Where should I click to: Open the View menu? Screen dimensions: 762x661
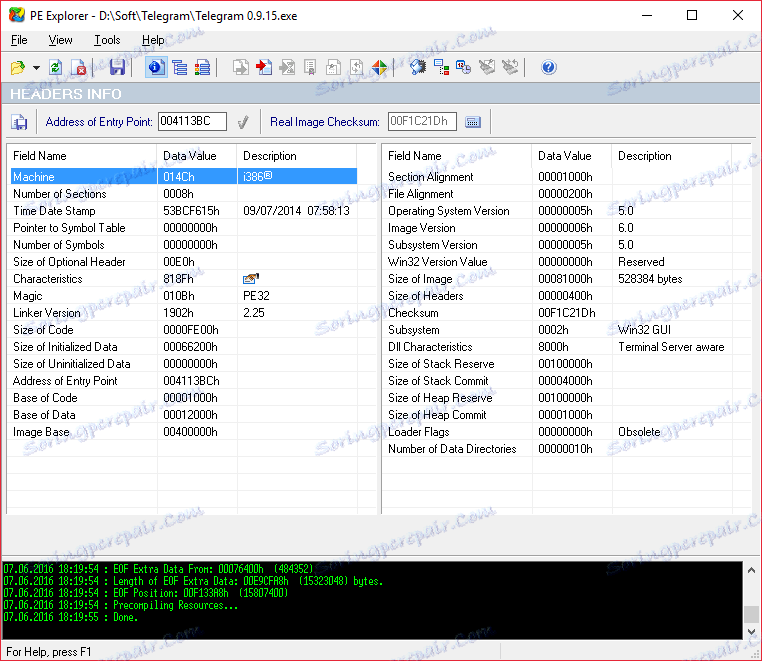pos(60,40)
